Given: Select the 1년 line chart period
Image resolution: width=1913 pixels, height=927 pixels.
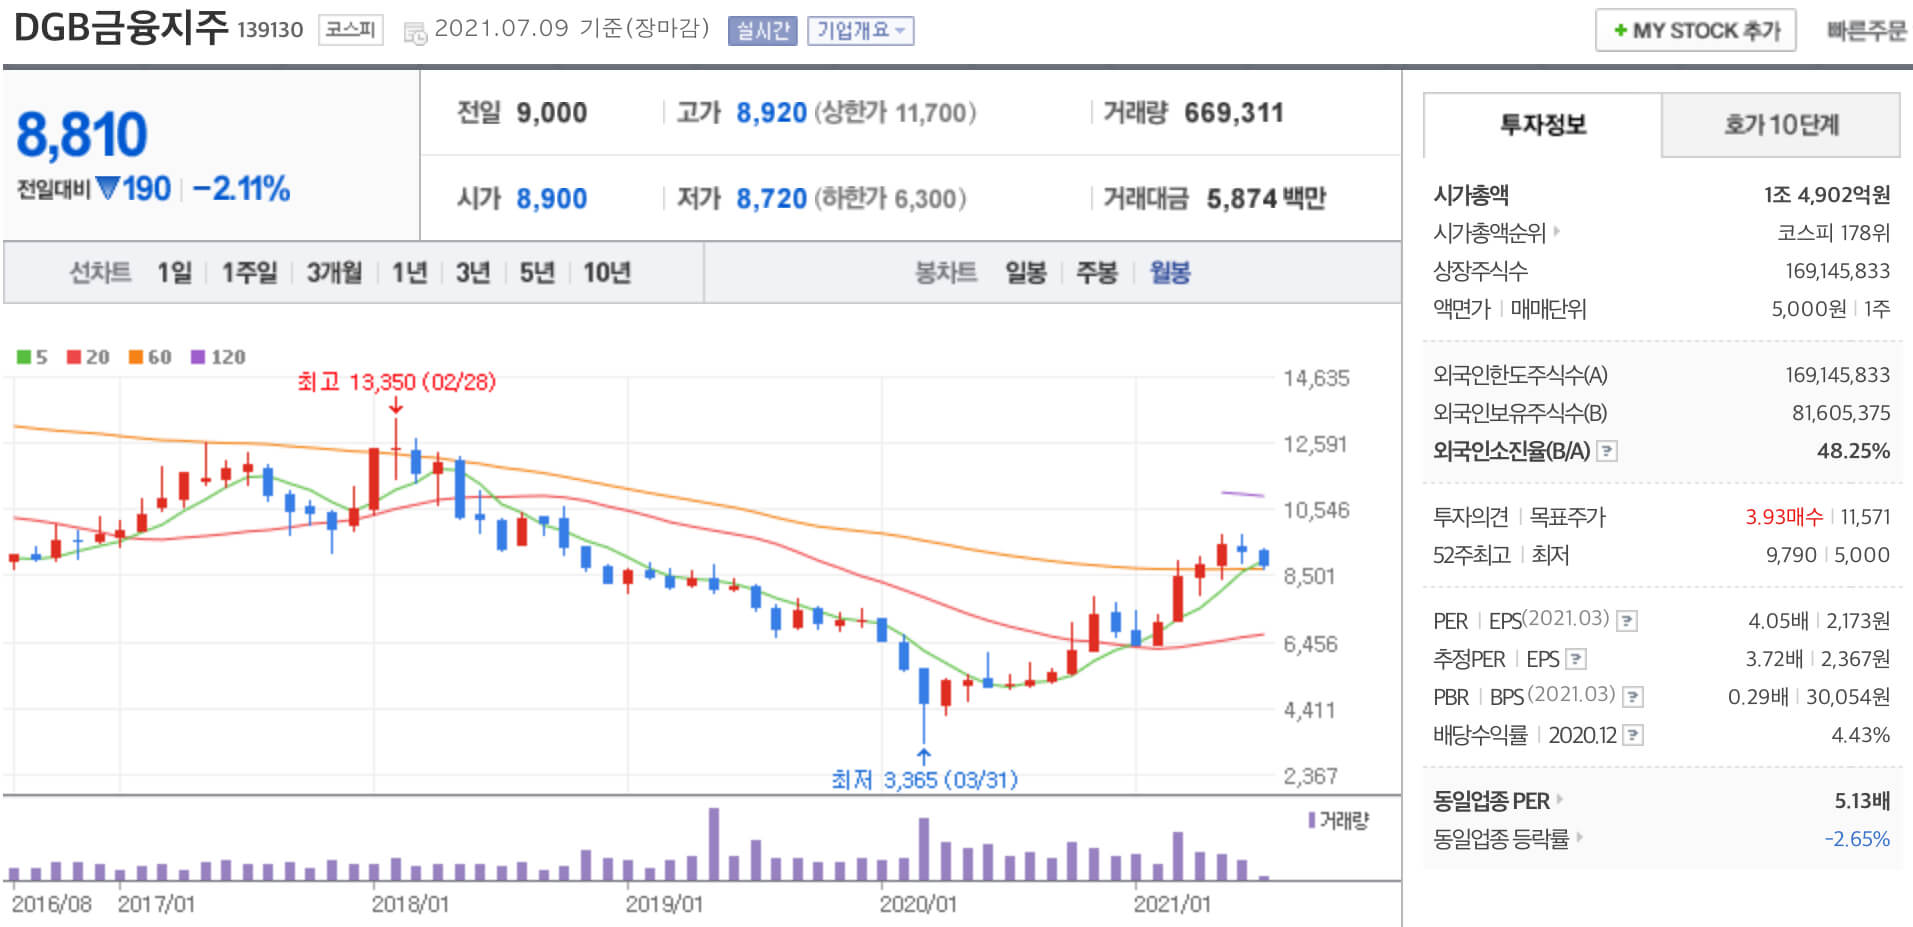Looking at the screenshot, I should coord(410,272).
